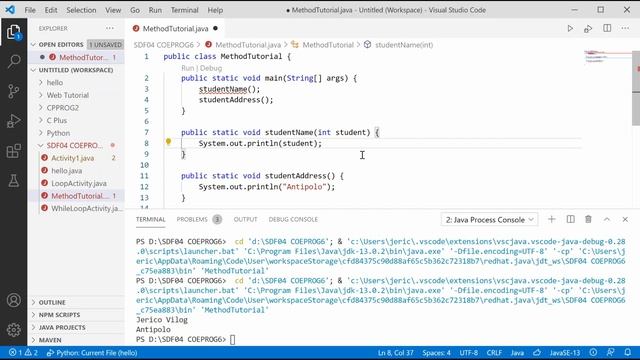Collapse the Open Editors section
The height and width of the screenshot is (360, 640).
(x=77, y=44)
